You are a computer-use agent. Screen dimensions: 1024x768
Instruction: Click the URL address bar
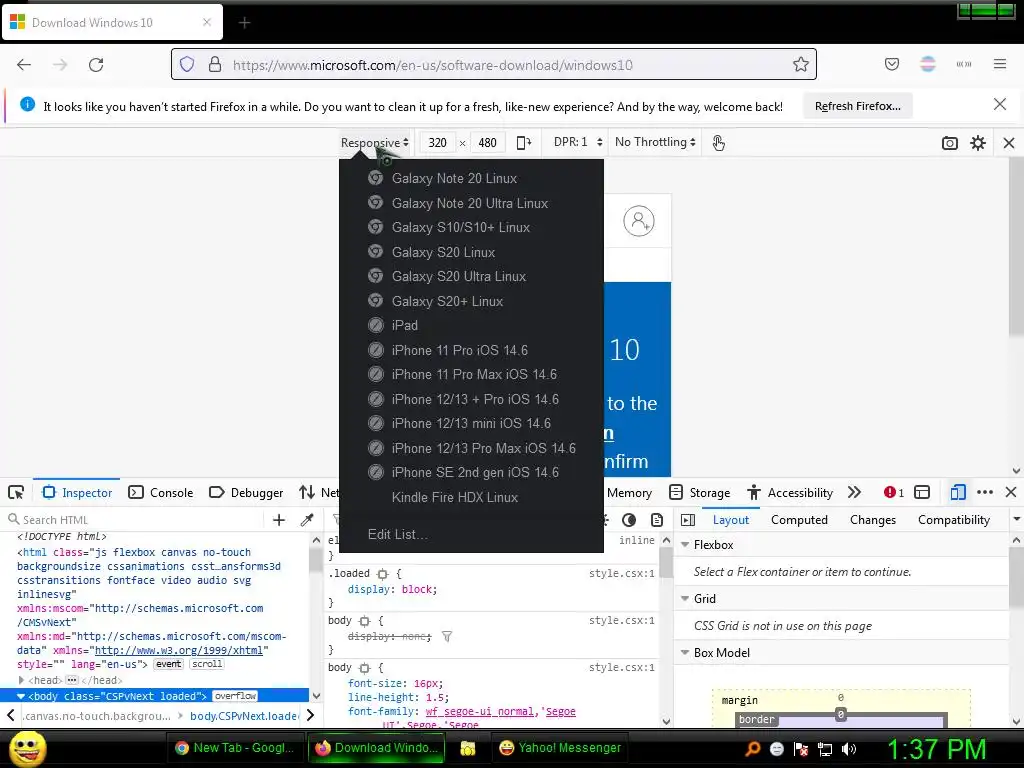point(494,64)
